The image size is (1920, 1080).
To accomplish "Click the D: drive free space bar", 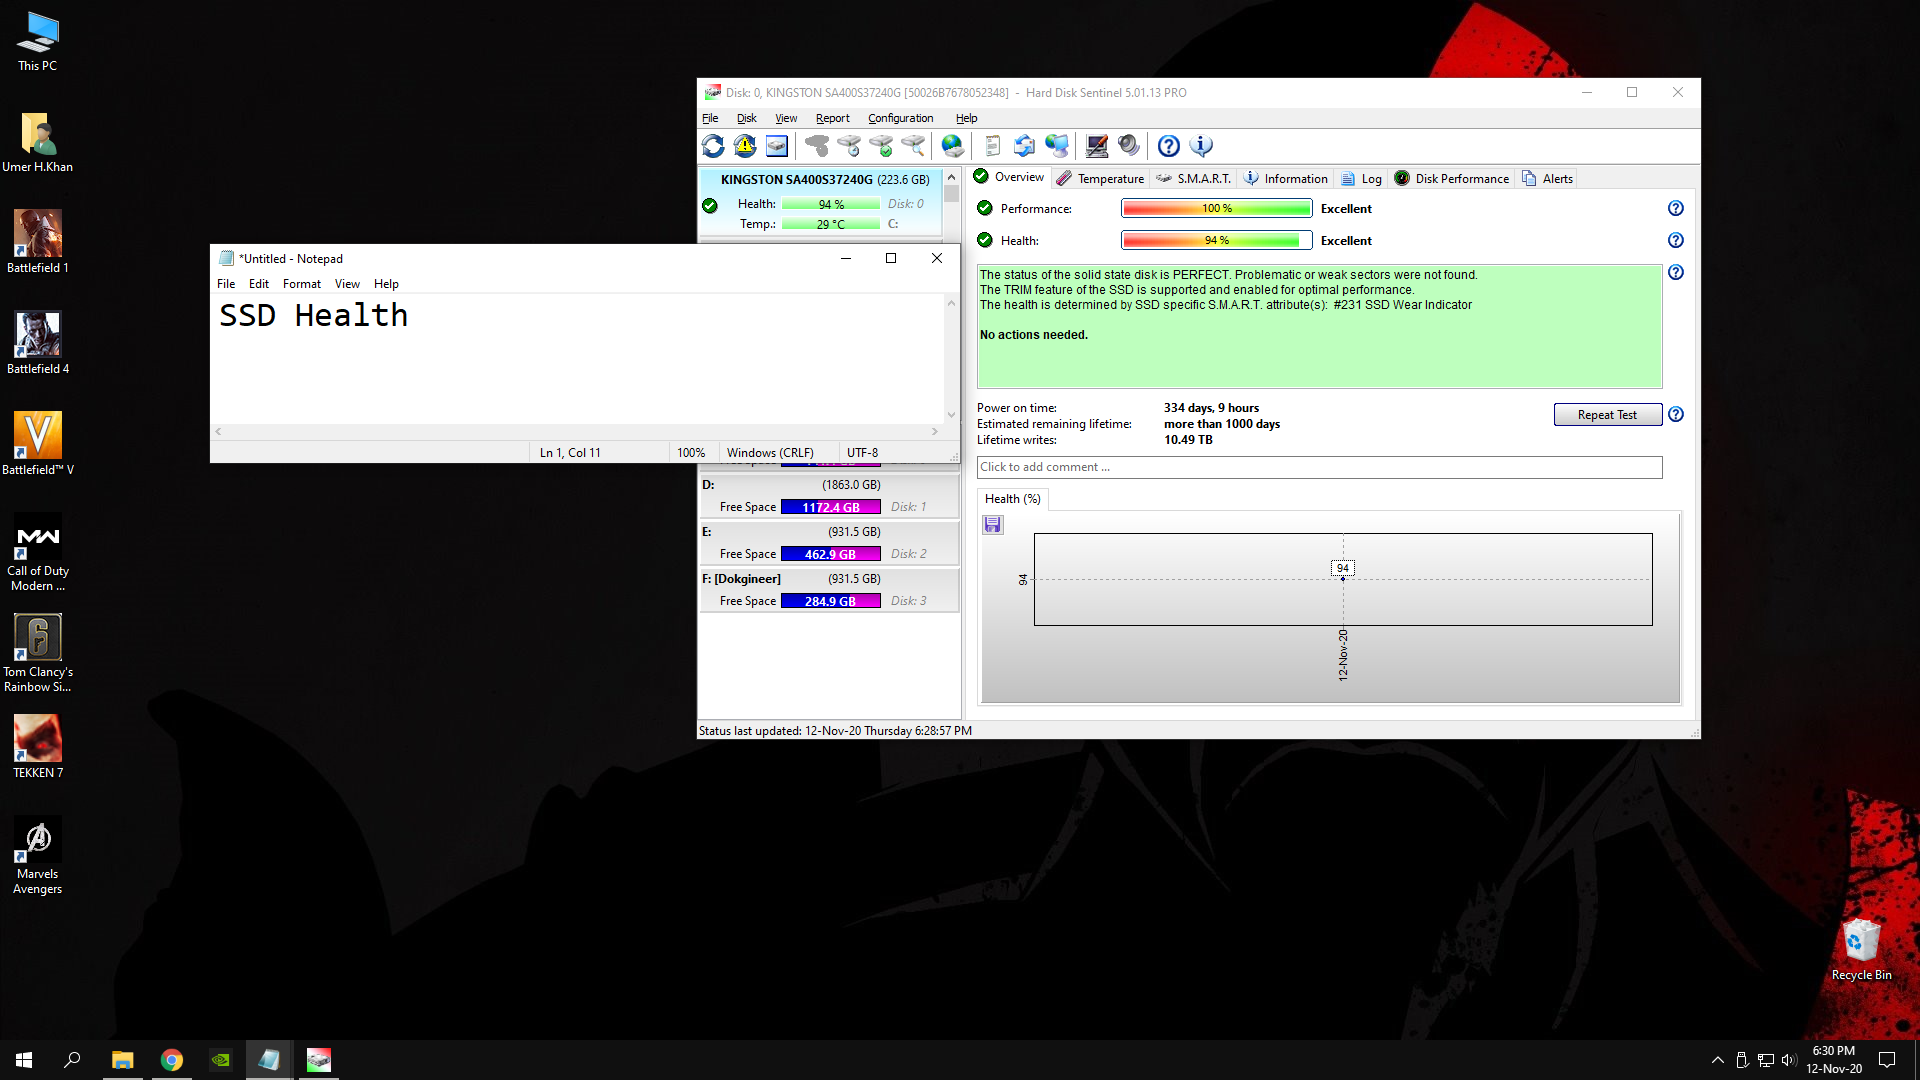I will tap(830, 507).
